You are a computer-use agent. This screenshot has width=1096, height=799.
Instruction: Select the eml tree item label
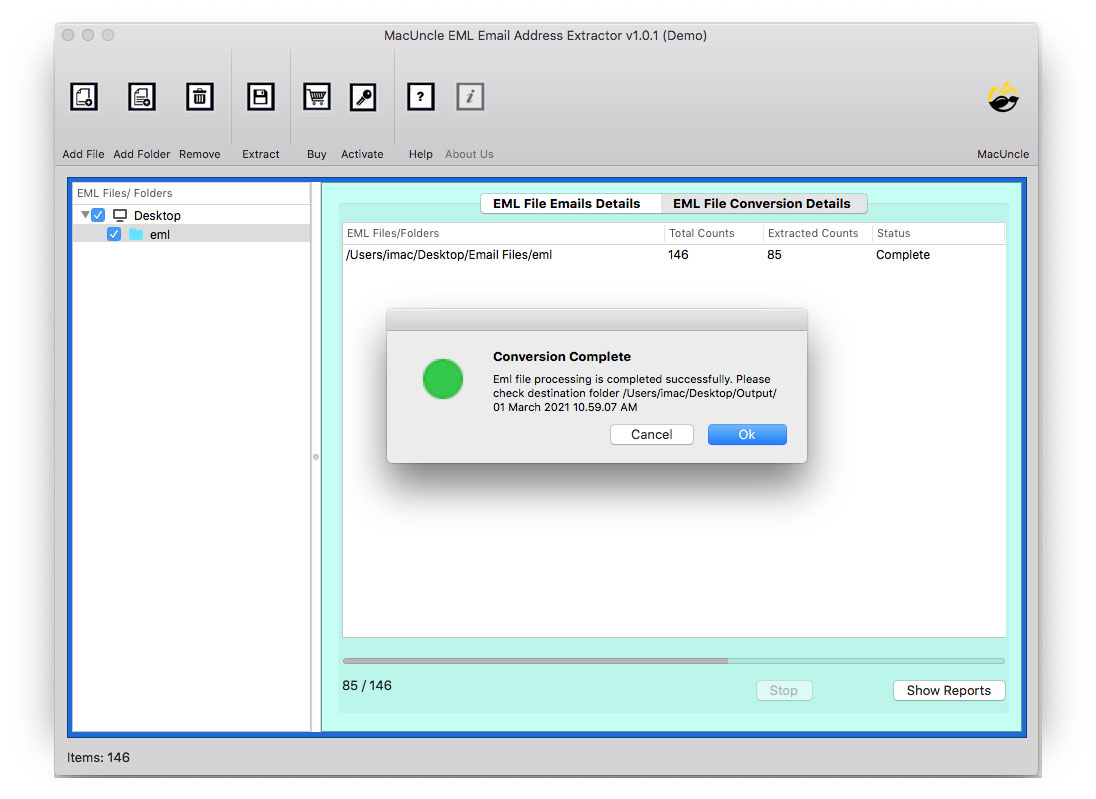159,235
